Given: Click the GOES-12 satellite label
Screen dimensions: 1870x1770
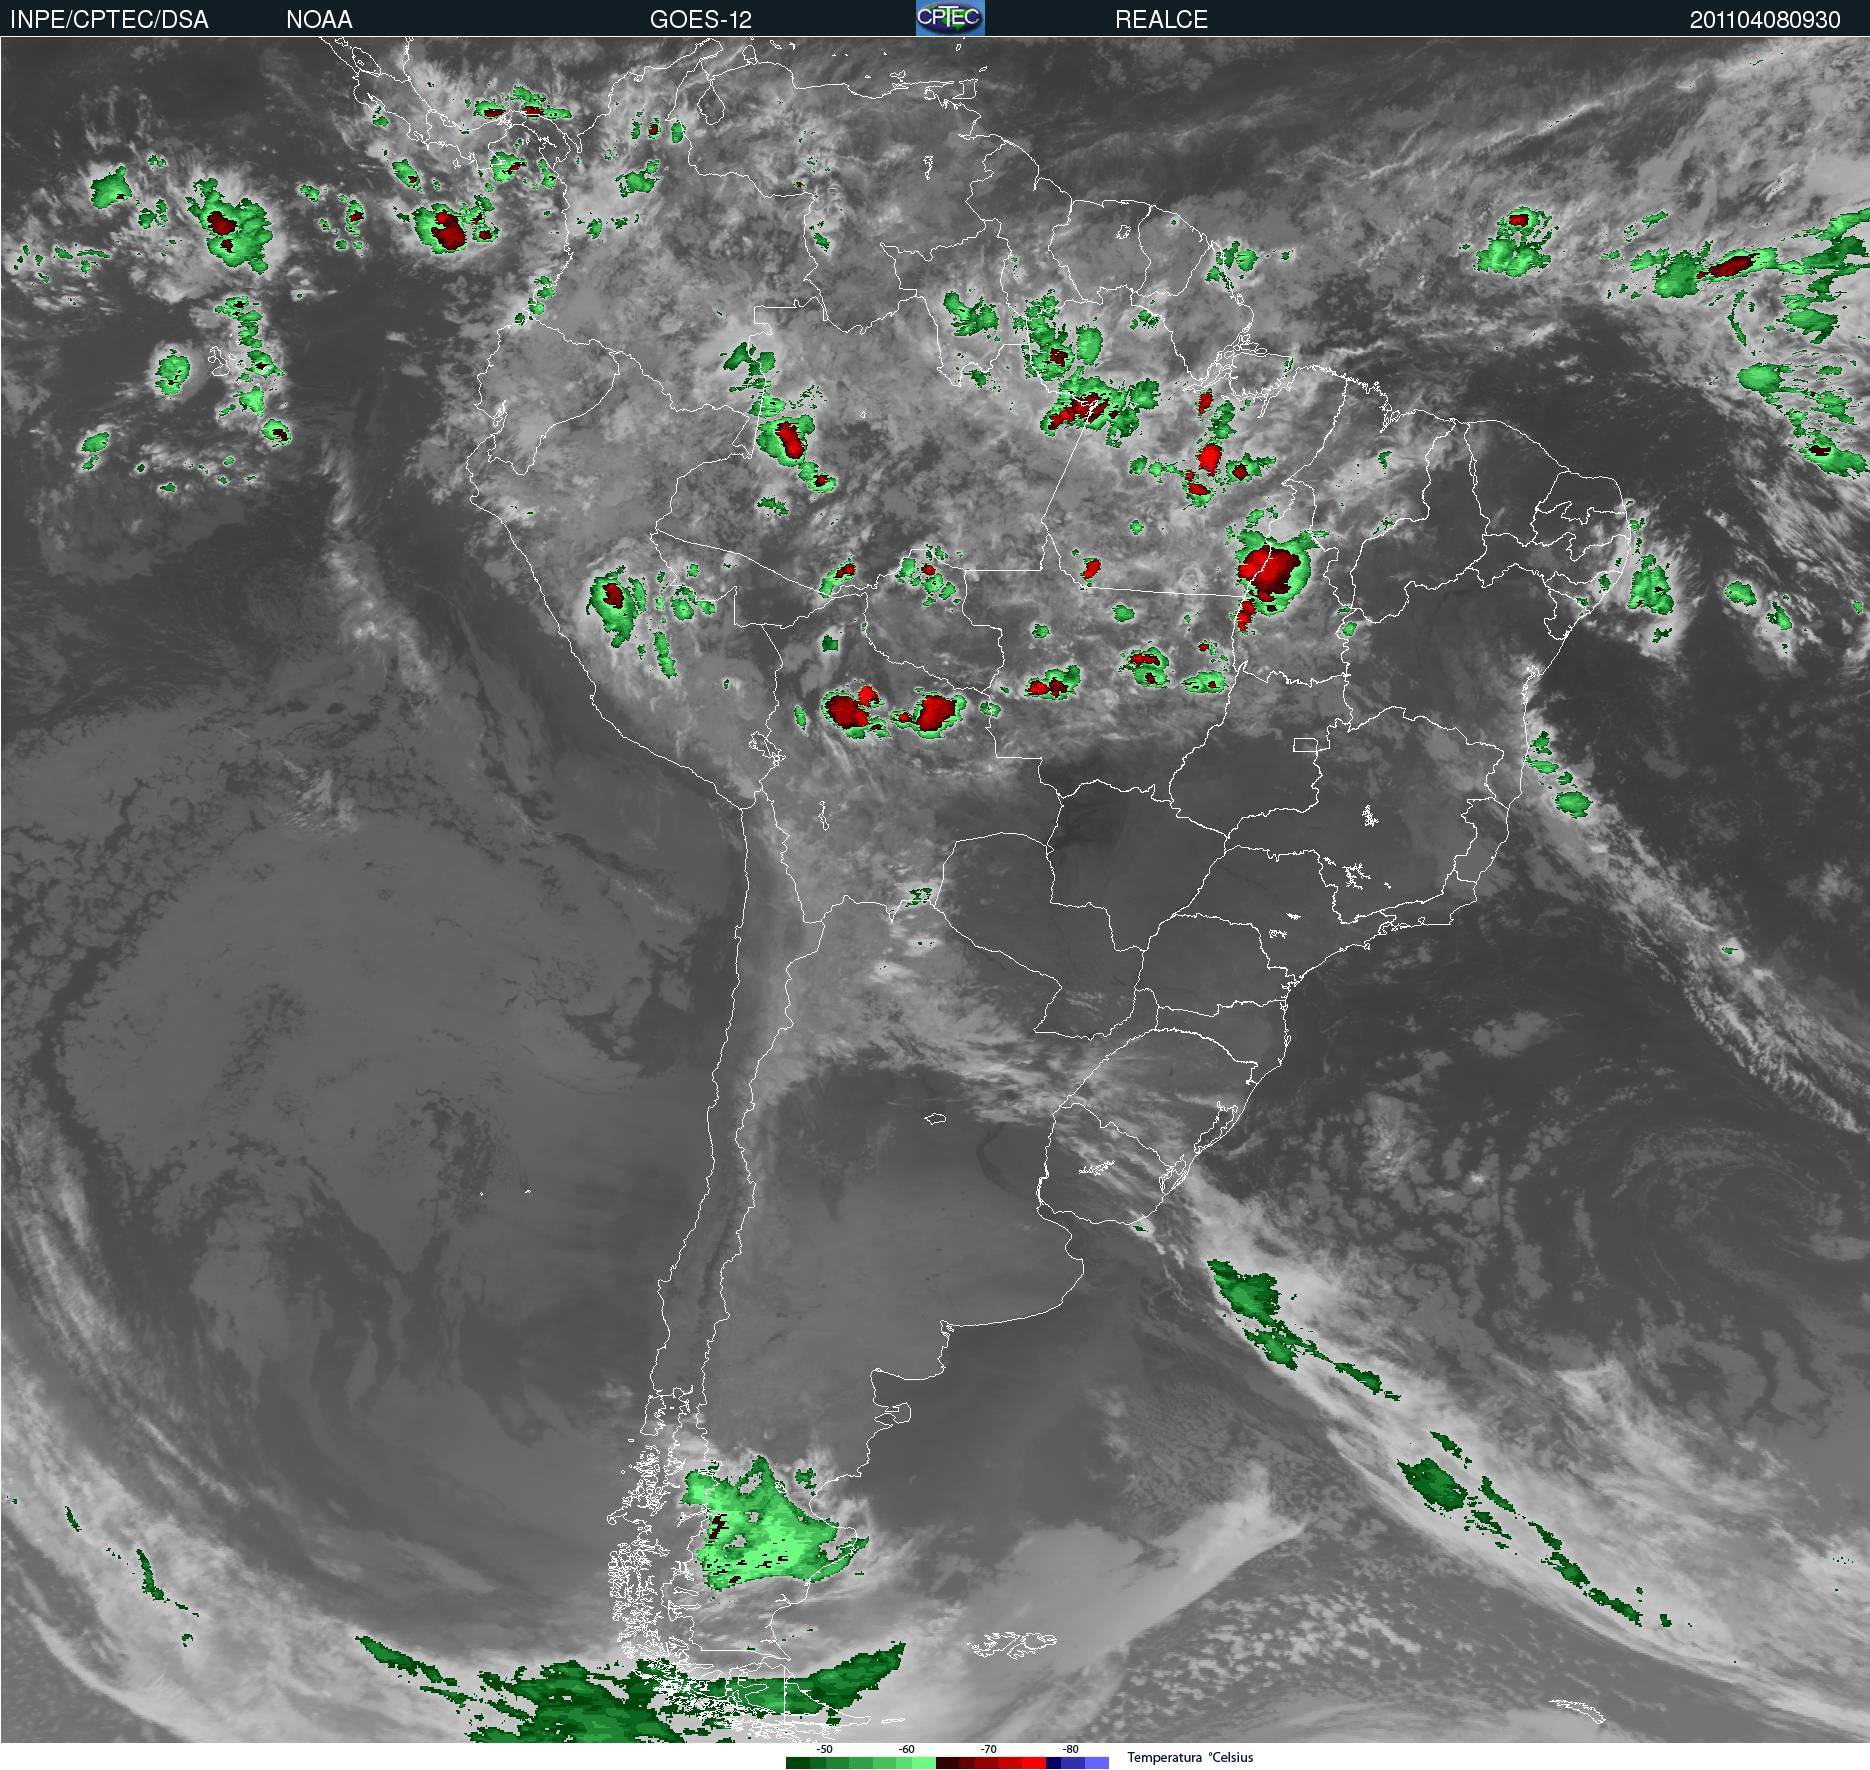Looking at the screenshot, I should coord(700,20).
